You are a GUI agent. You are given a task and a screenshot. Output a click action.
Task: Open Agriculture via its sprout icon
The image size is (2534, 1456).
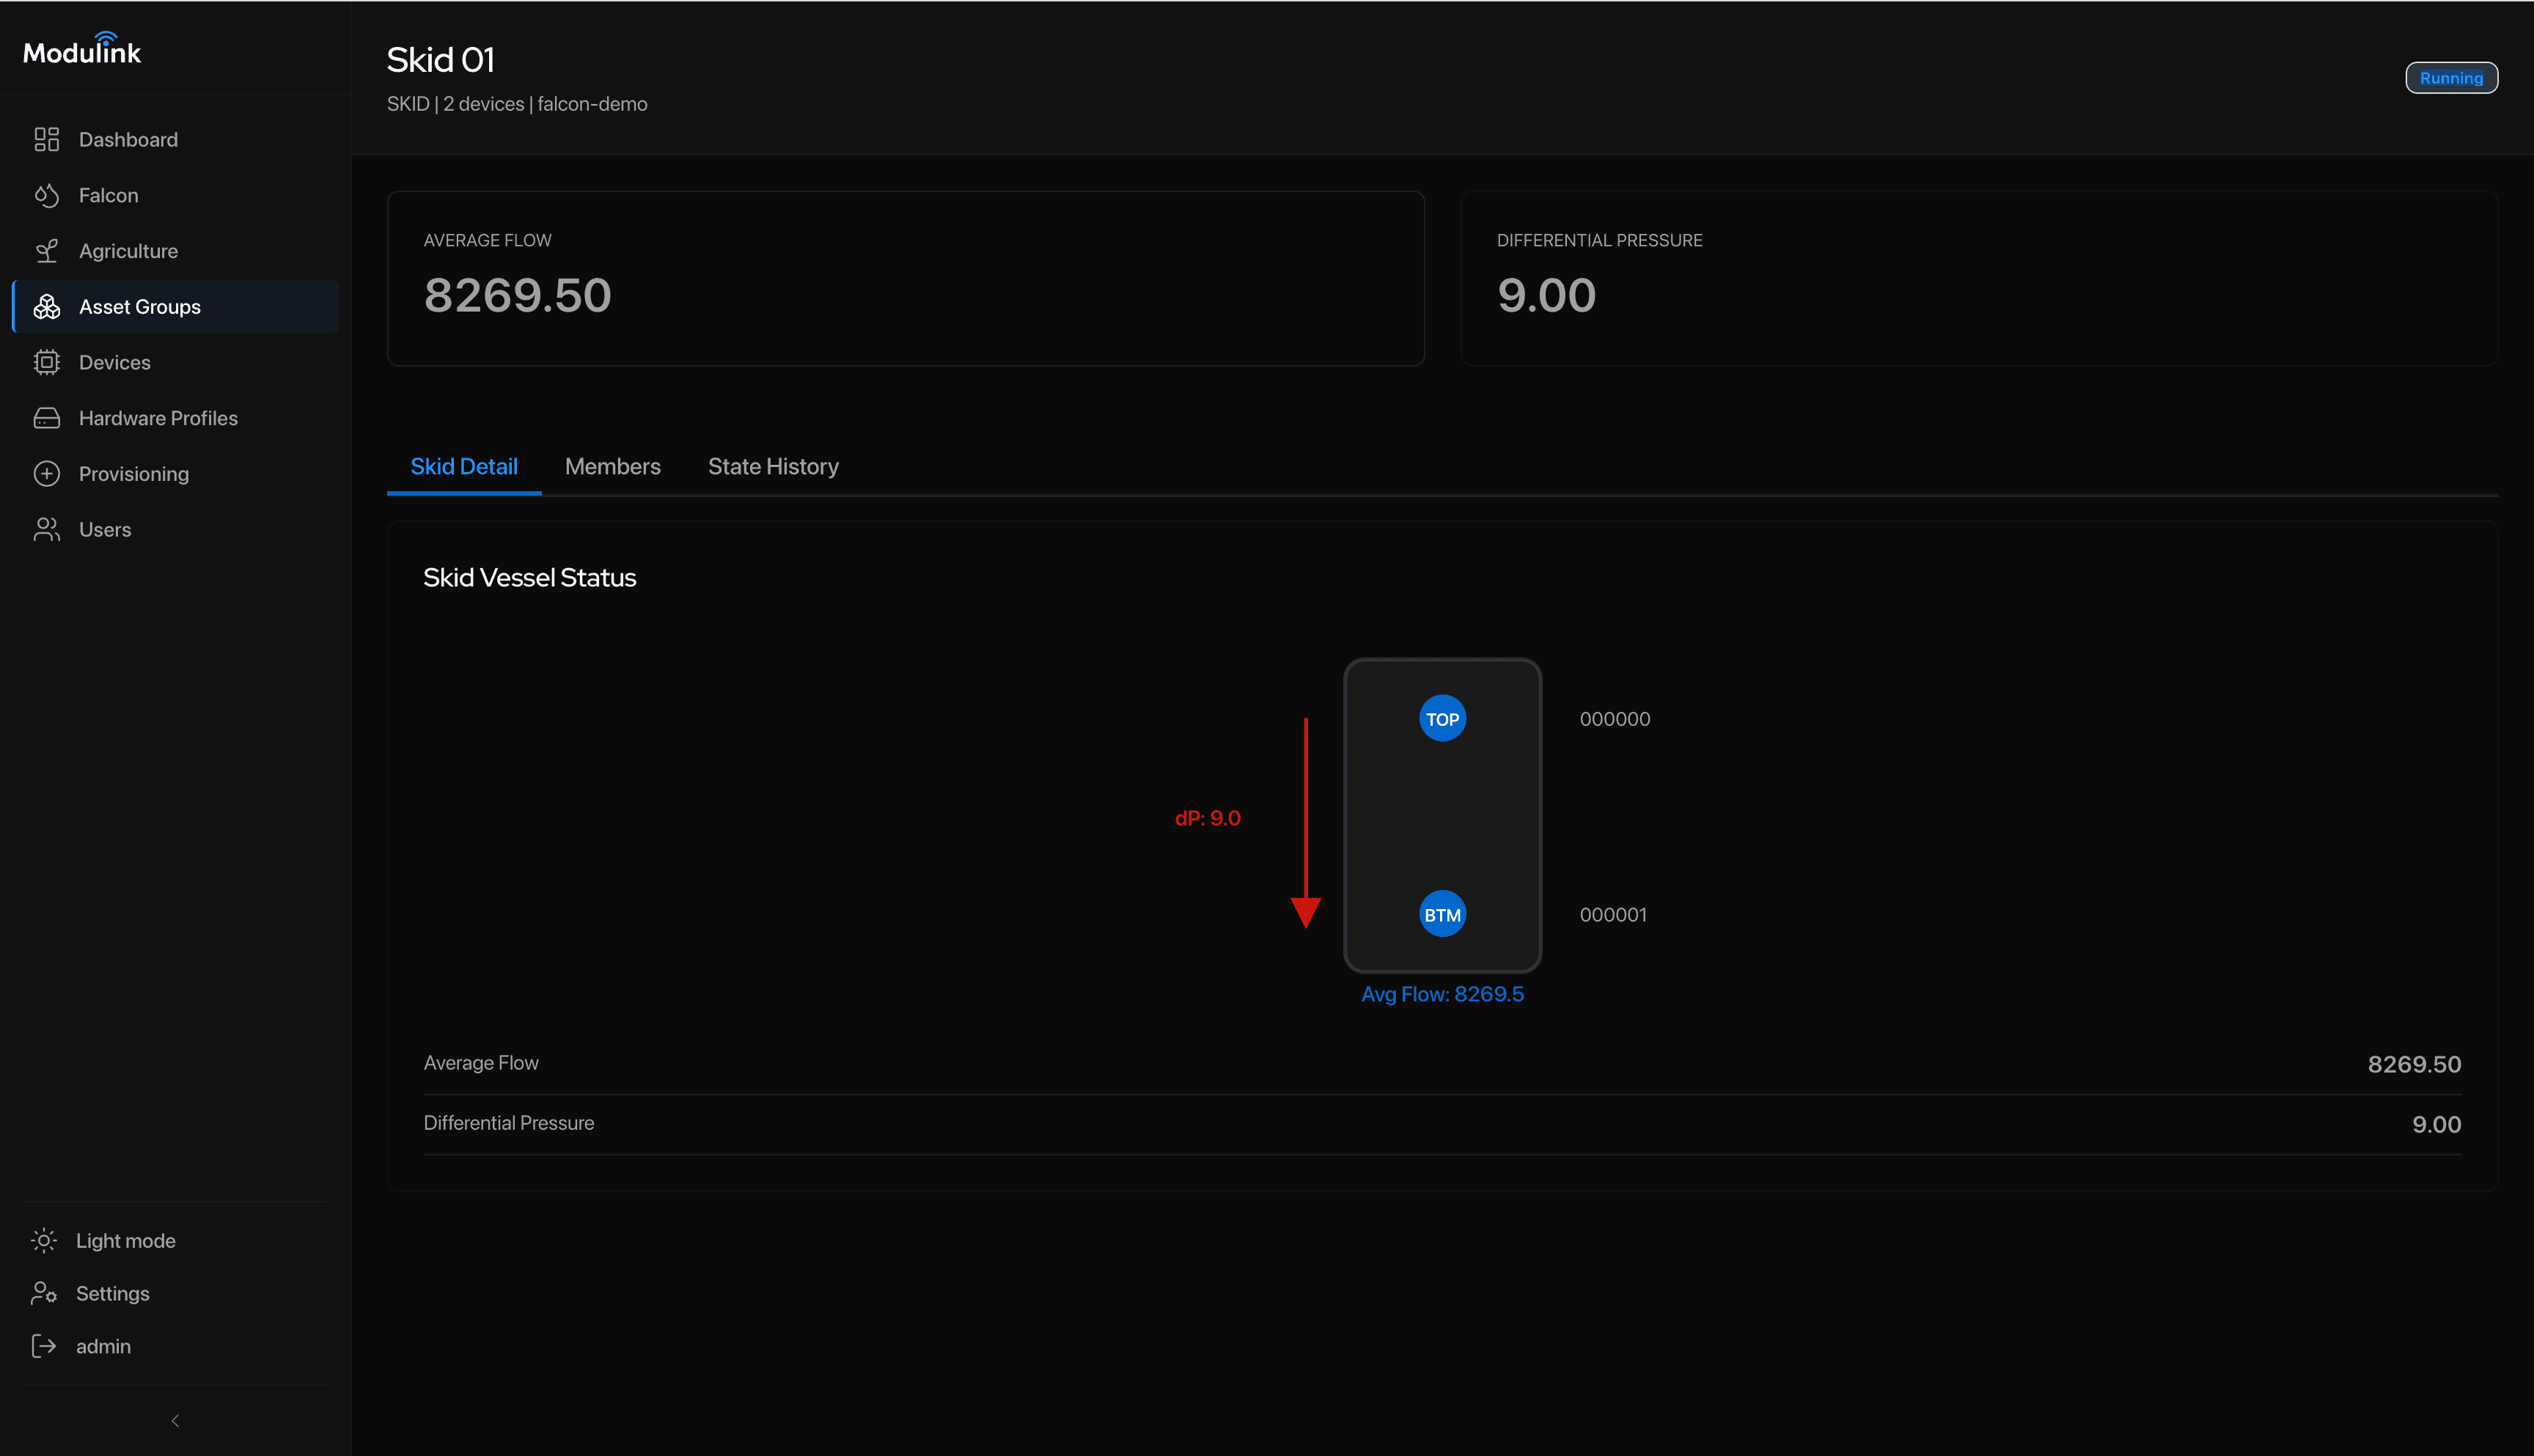(x=46, y=251)
